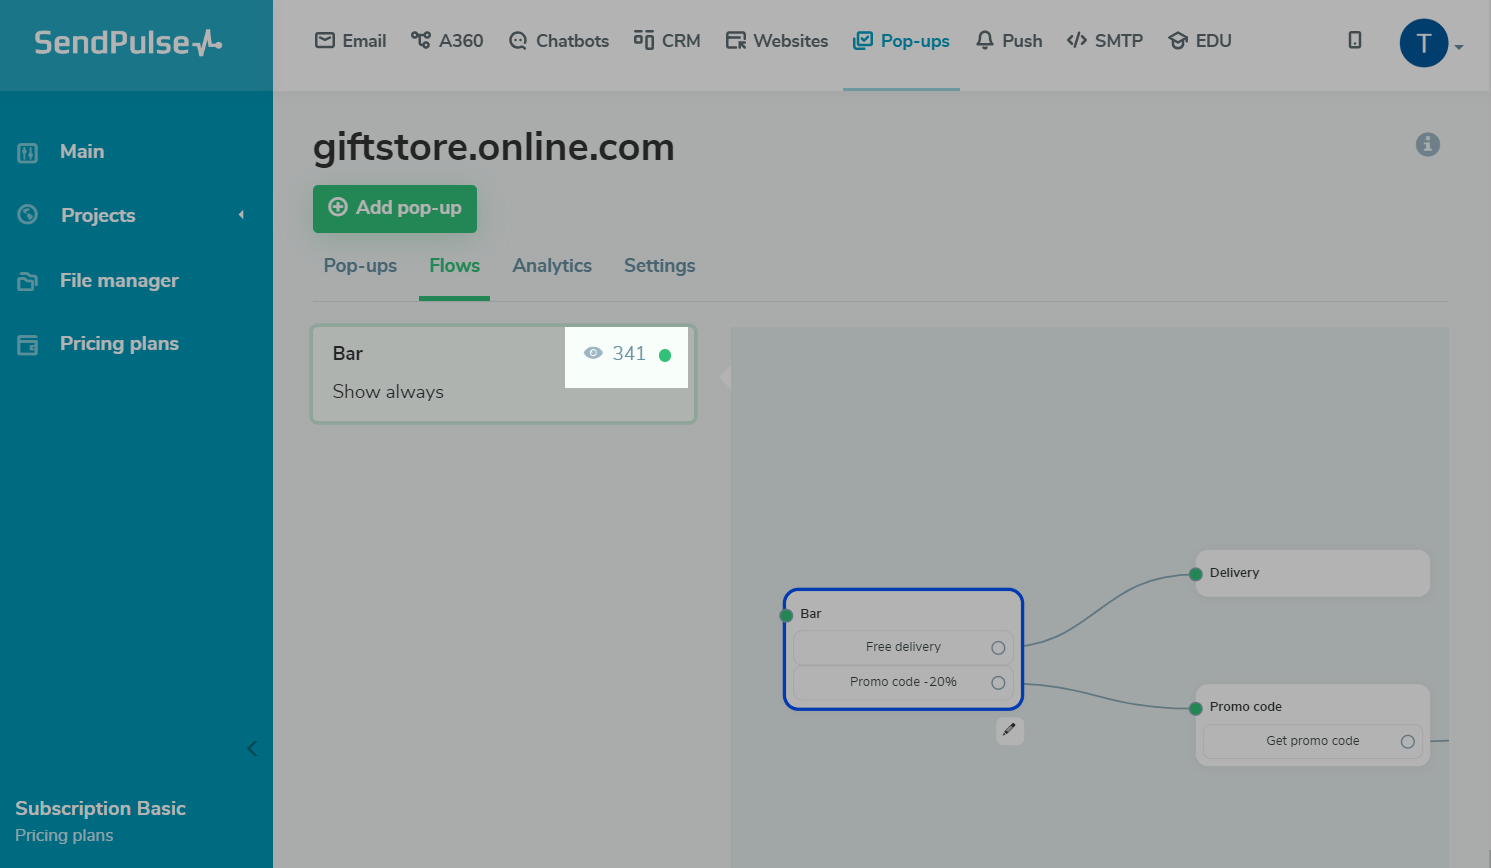Click the Bar node input connector dot

[x=786, y=615]
